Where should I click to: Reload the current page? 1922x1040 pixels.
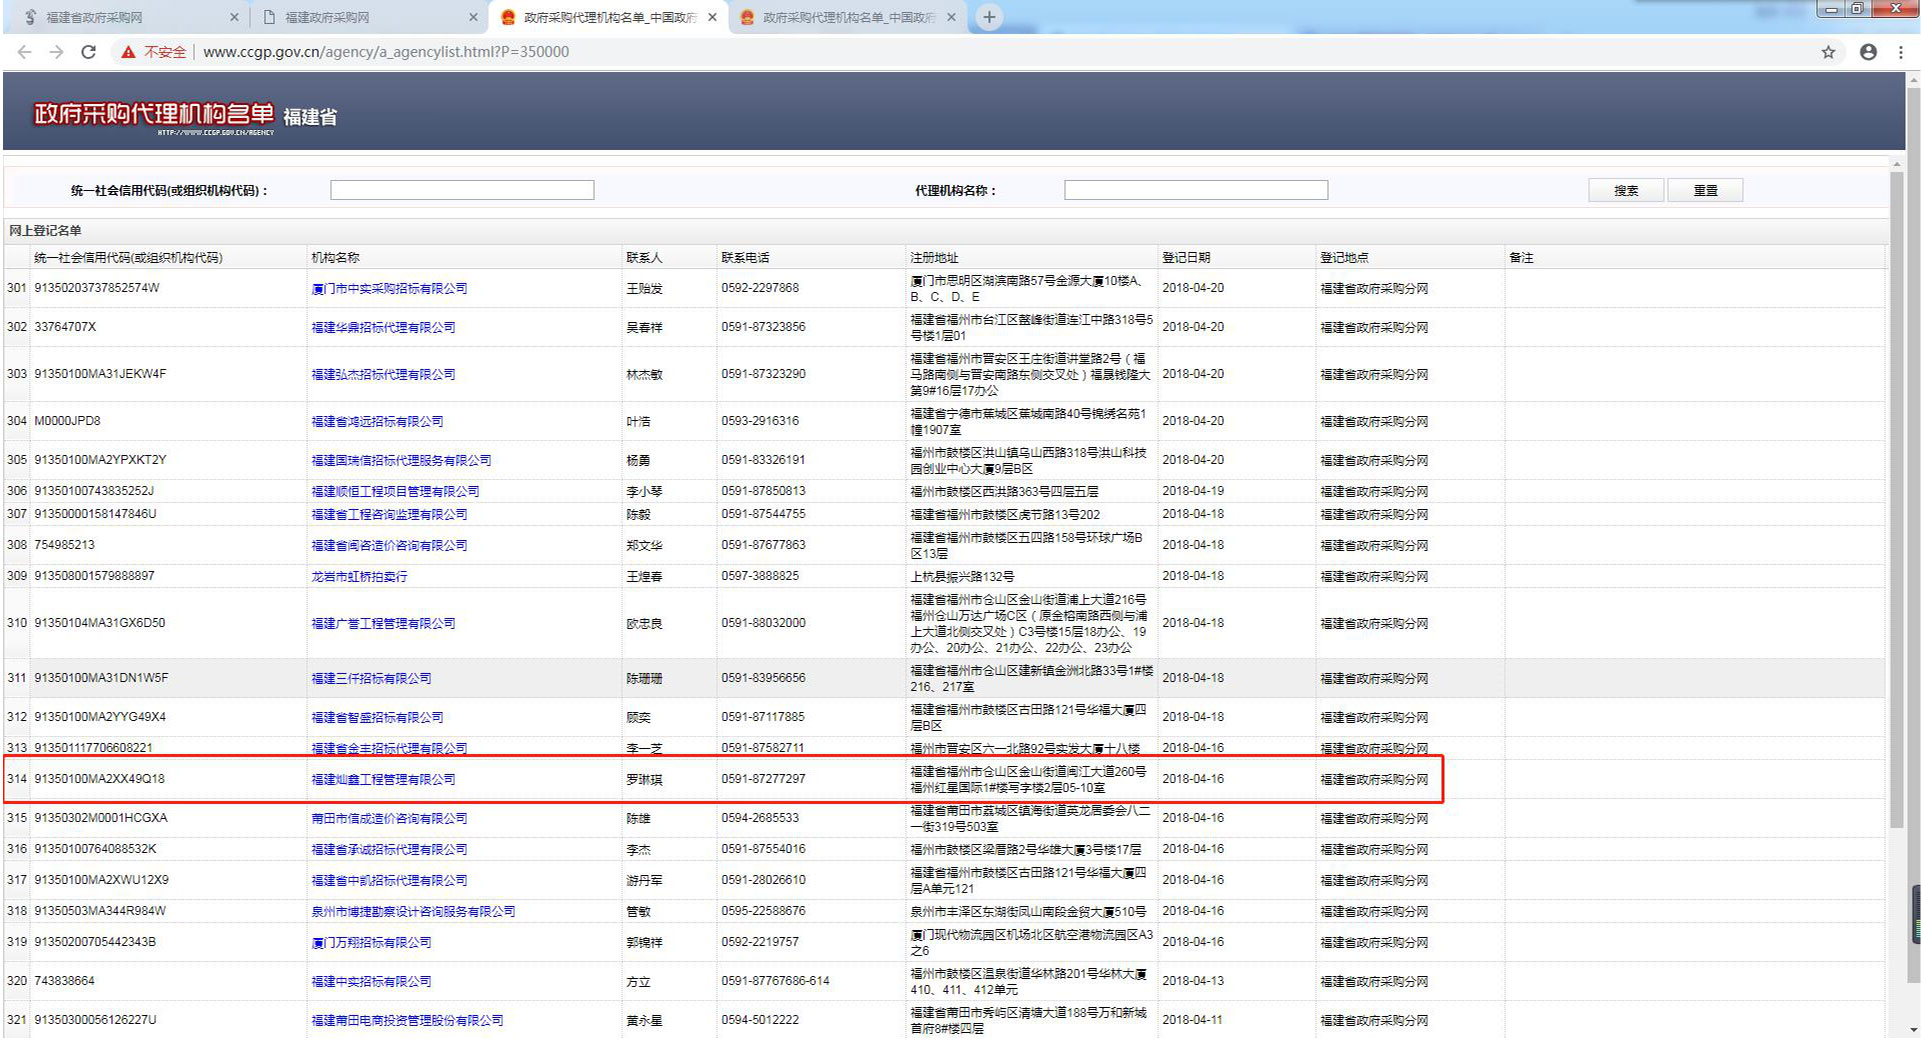(x=89, y=52)
